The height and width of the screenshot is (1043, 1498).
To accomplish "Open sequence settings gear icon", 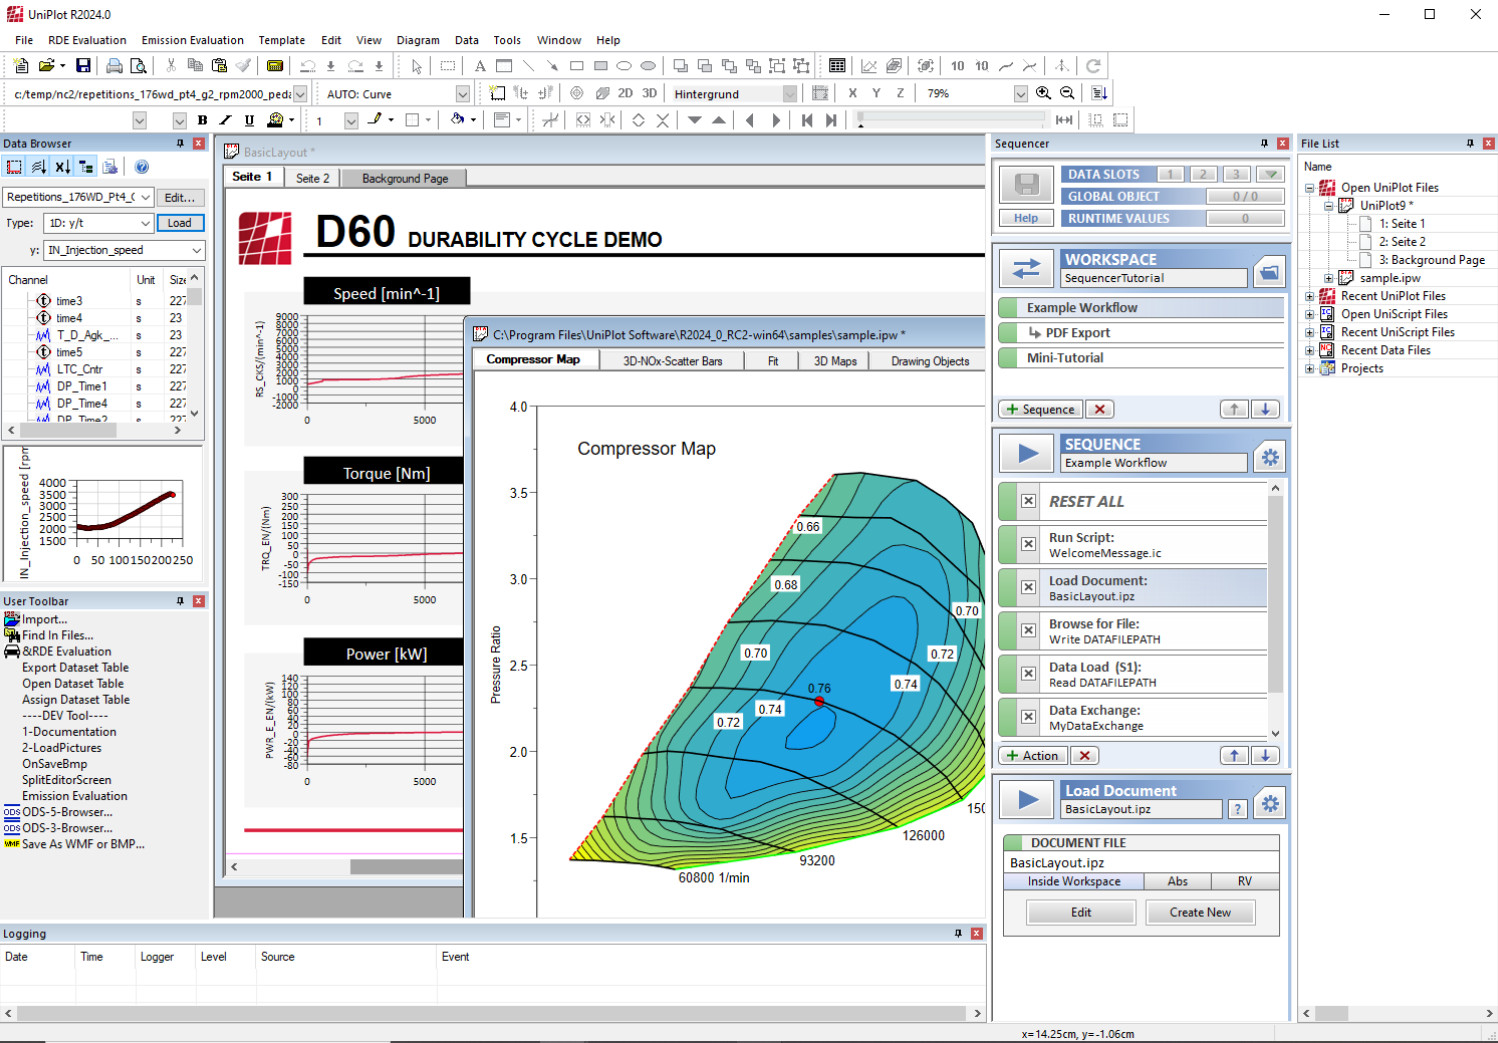I will pyautogui.click(x=1270, y=457).
